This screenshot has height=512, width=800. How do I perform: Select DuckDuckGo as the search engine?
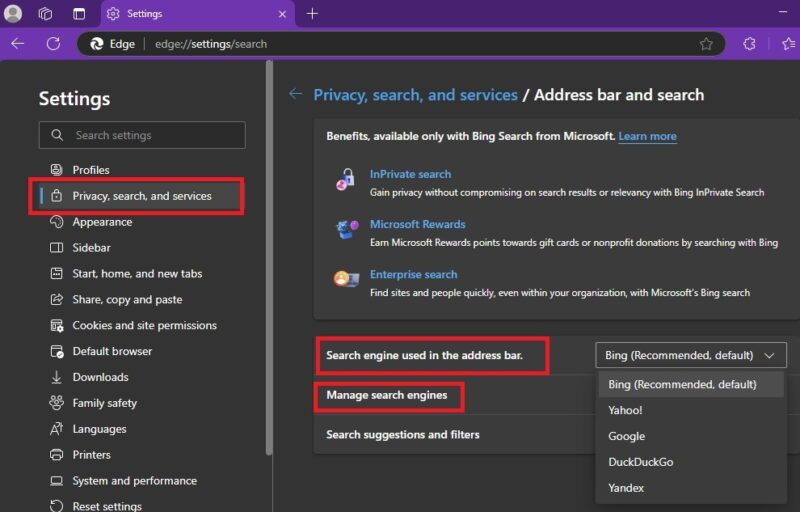click(691, 462)
